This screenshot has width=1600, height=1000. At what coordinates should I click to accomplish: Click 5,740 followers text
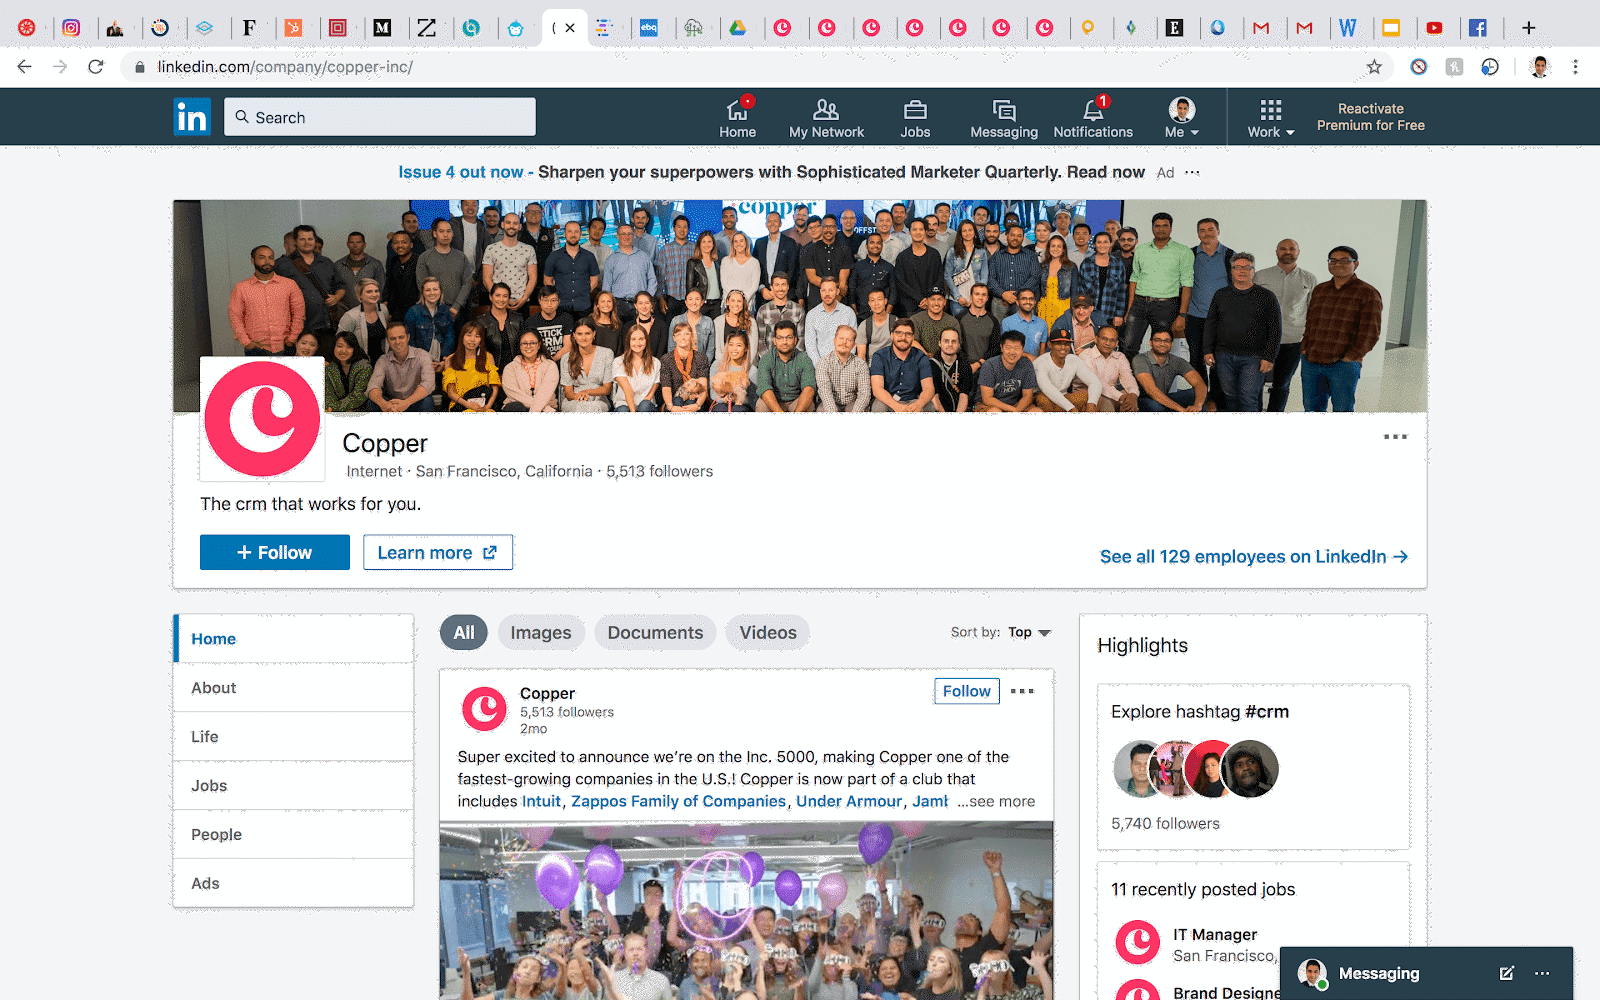(x=1165, y=824)
